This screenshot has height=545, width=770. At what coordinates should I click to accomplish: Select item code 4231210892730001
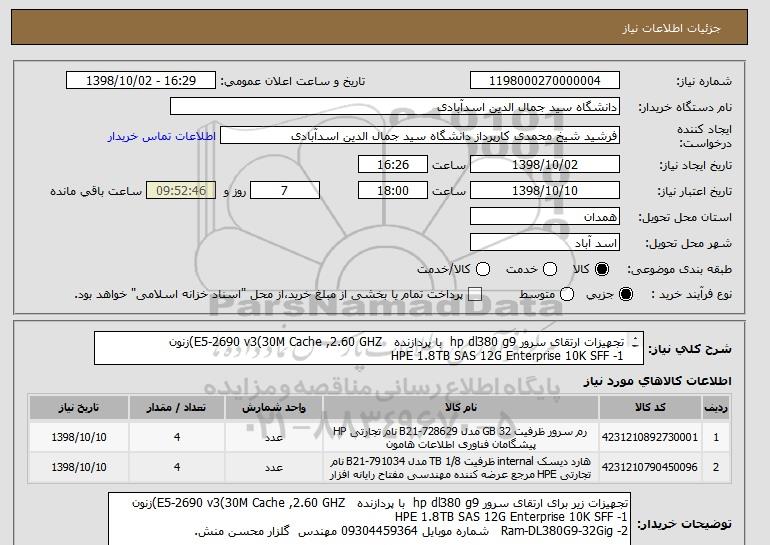coord(650,437)
